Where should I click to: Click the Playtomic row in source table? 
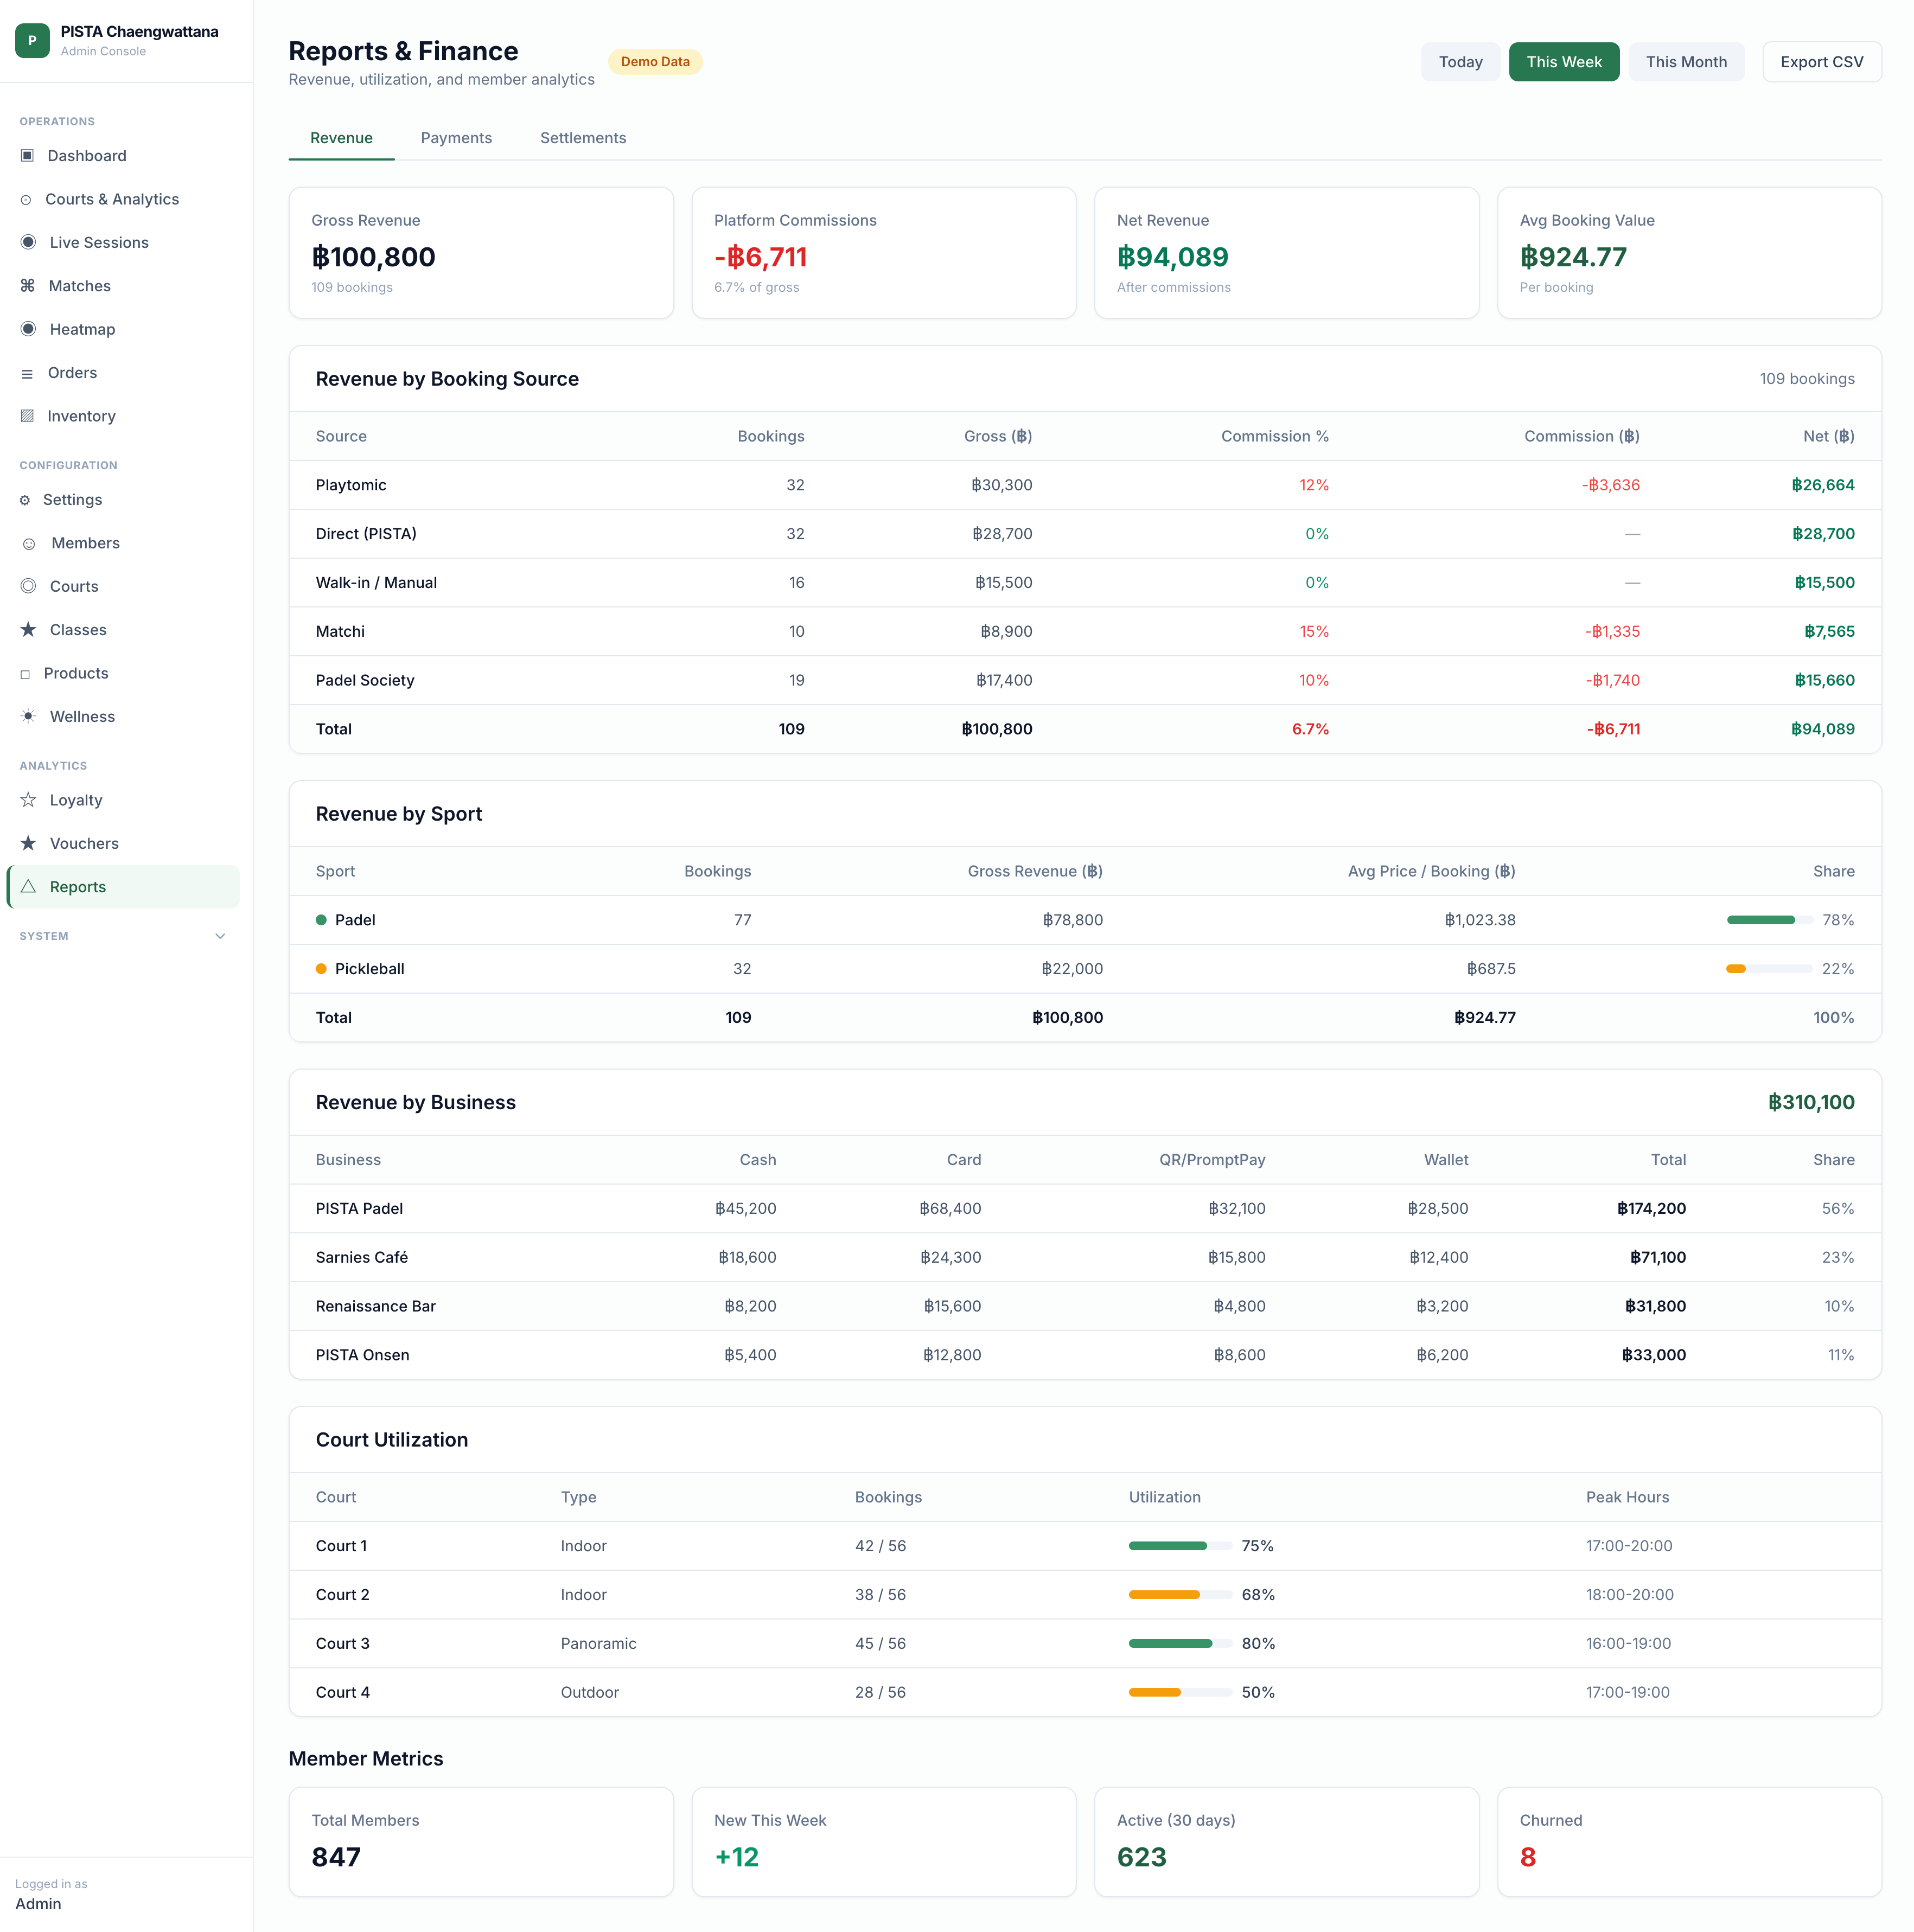(x=351, y=485)
